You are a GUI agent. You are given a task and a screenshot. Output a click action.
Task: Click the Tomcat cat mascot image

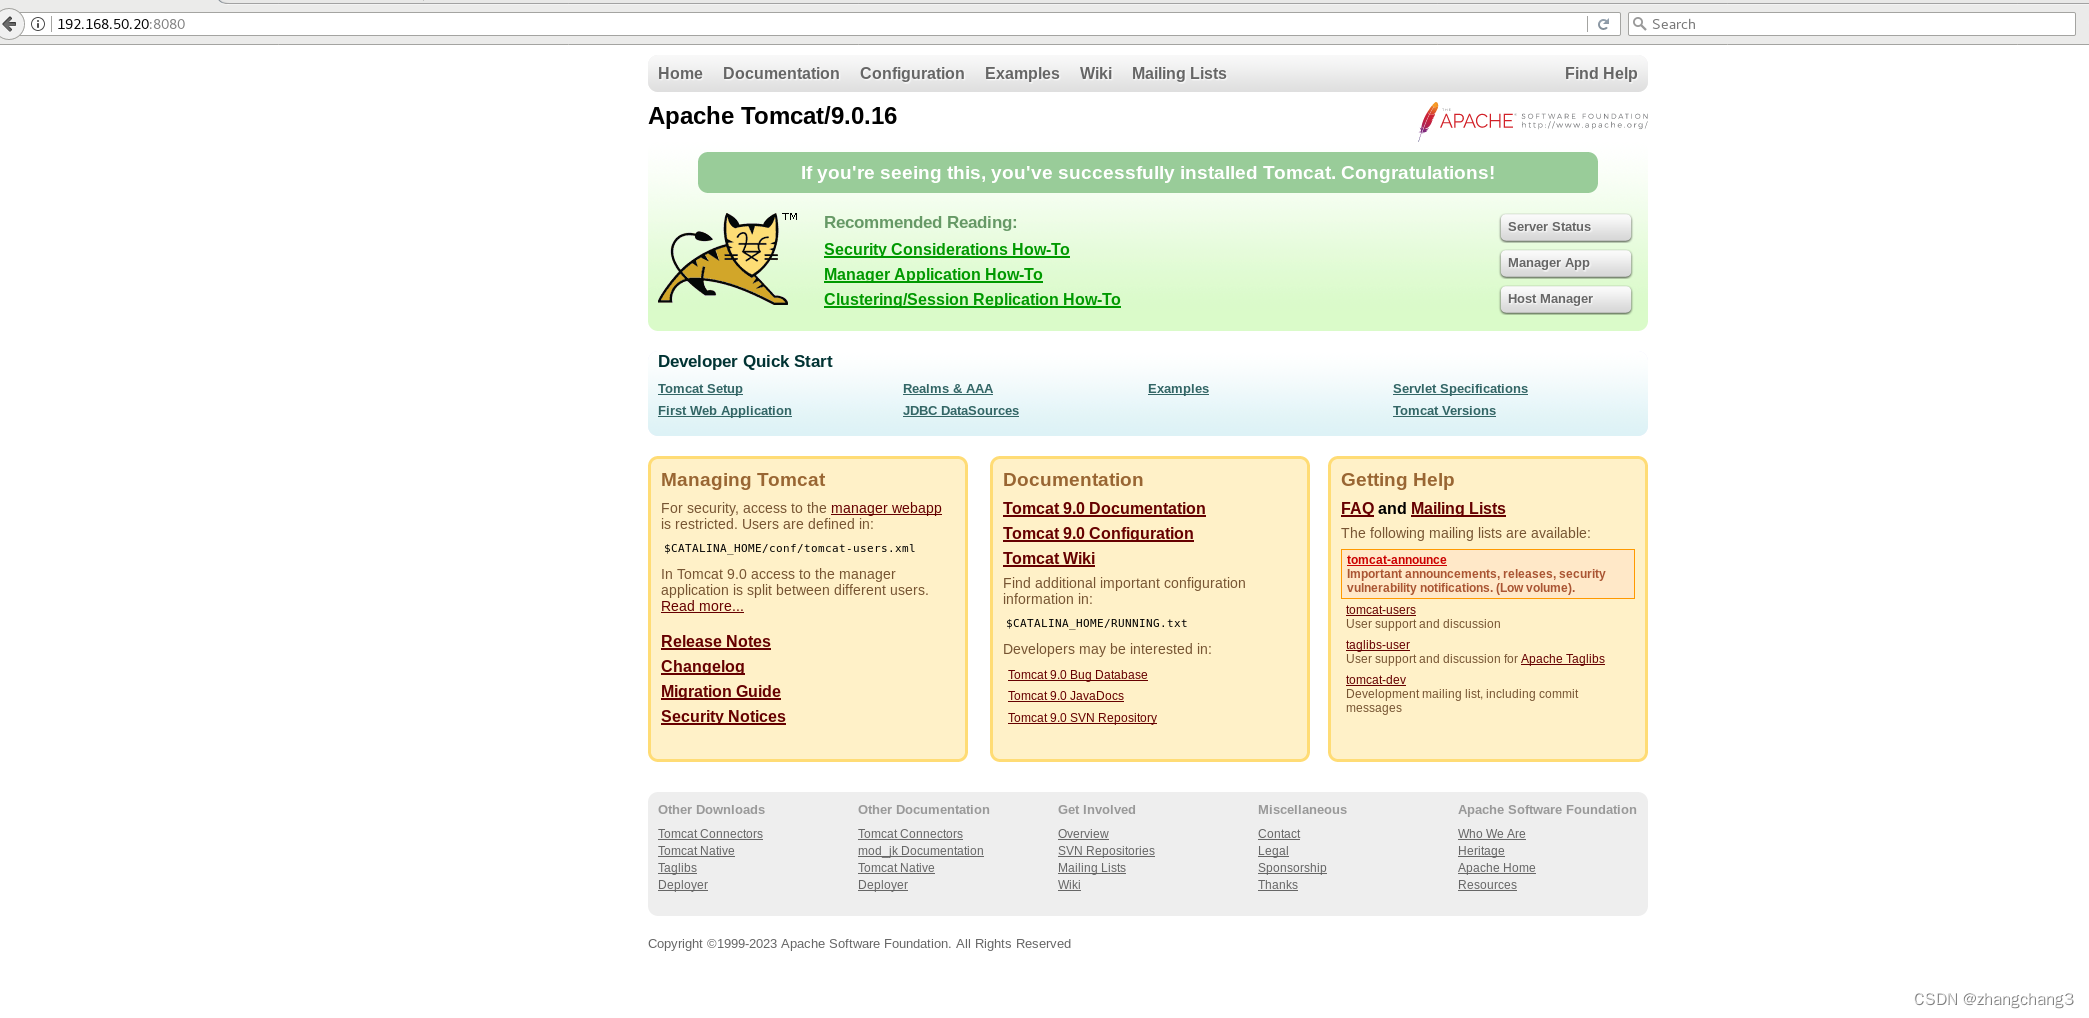[727, 258]
